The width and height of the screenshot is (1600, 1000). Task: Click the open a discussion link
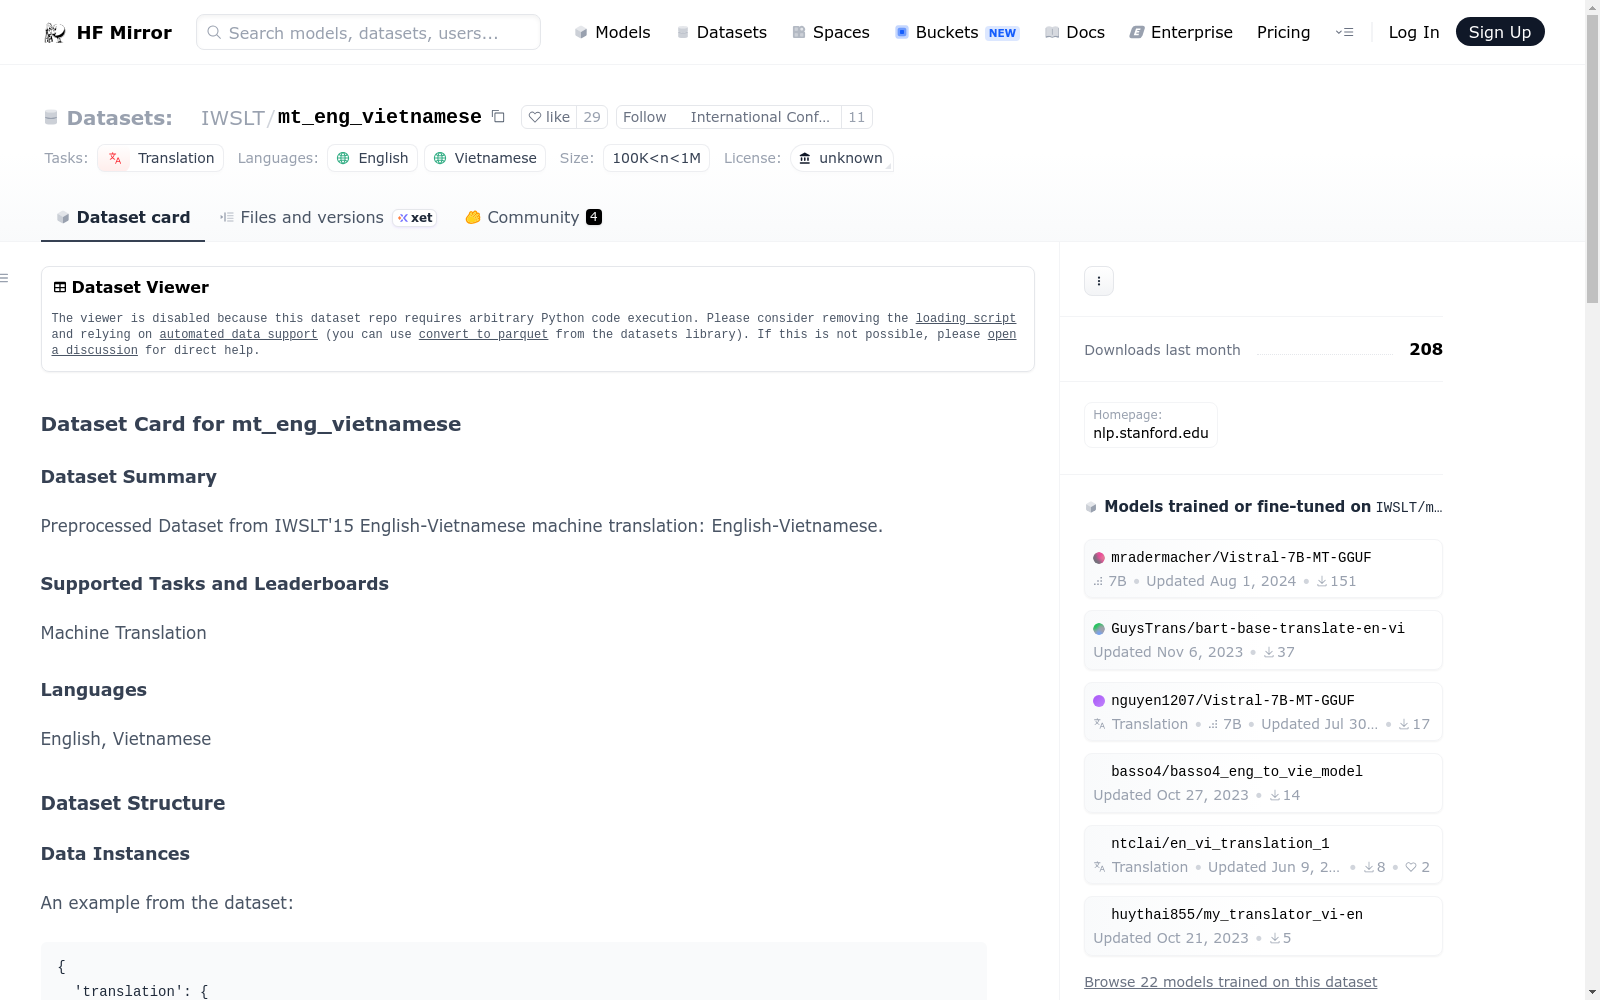coord(534,343)
